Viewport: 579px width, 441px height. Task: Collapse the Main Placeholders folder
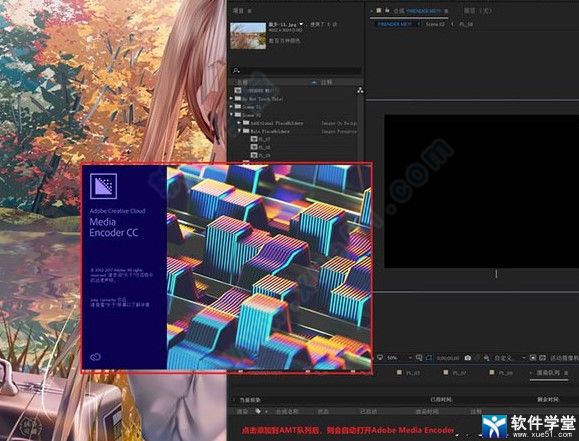239,131
